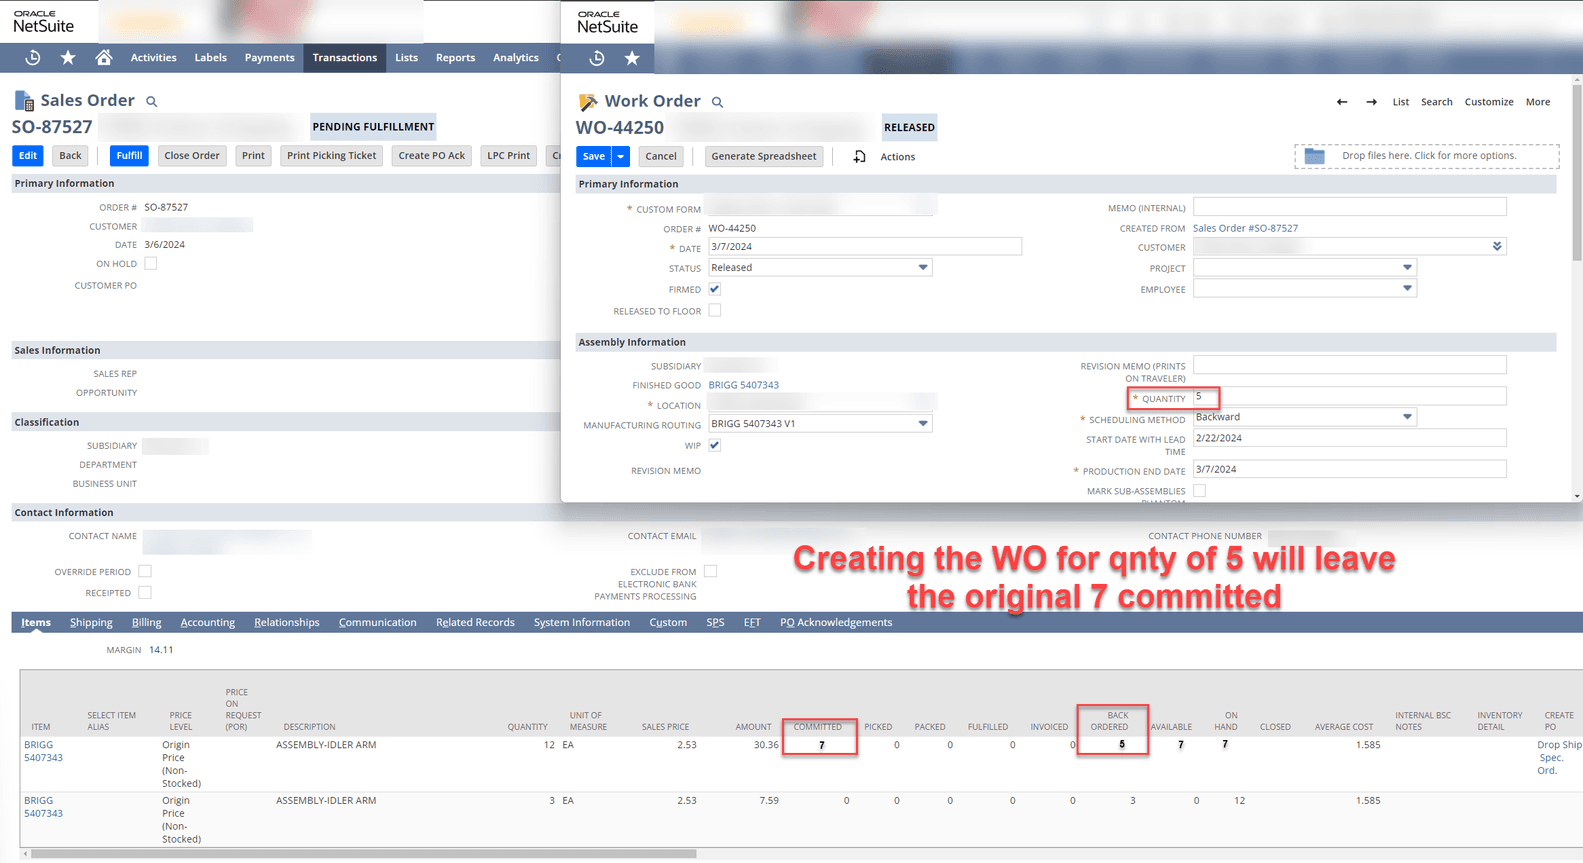
Task: Open shortcuts star in Work Order window
Action: (x=632, y=58)
